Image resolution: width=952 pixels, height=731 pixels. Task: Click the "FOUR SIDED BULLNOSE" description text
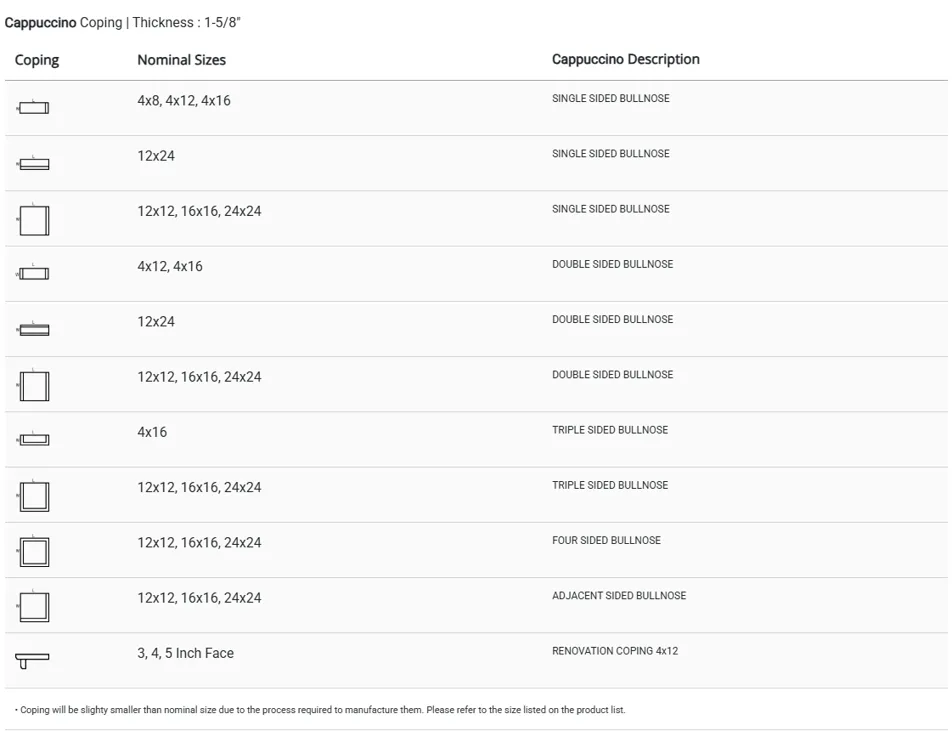606,541
